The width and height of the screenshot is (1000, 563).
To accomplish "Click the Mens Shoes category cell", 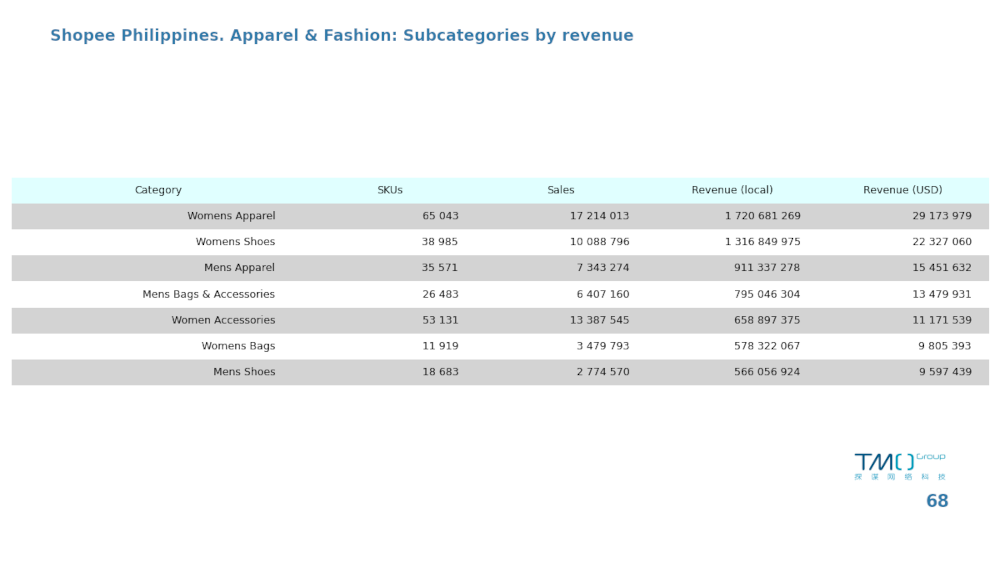I will pyautogui.click(x=244, y=372).
